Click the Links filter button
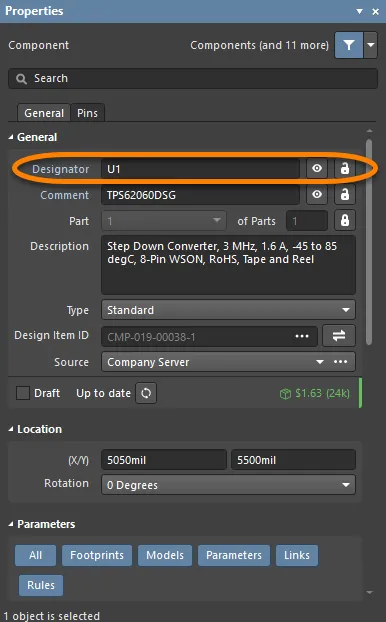Viewport: 386px width, 622px height. (297, 555)
